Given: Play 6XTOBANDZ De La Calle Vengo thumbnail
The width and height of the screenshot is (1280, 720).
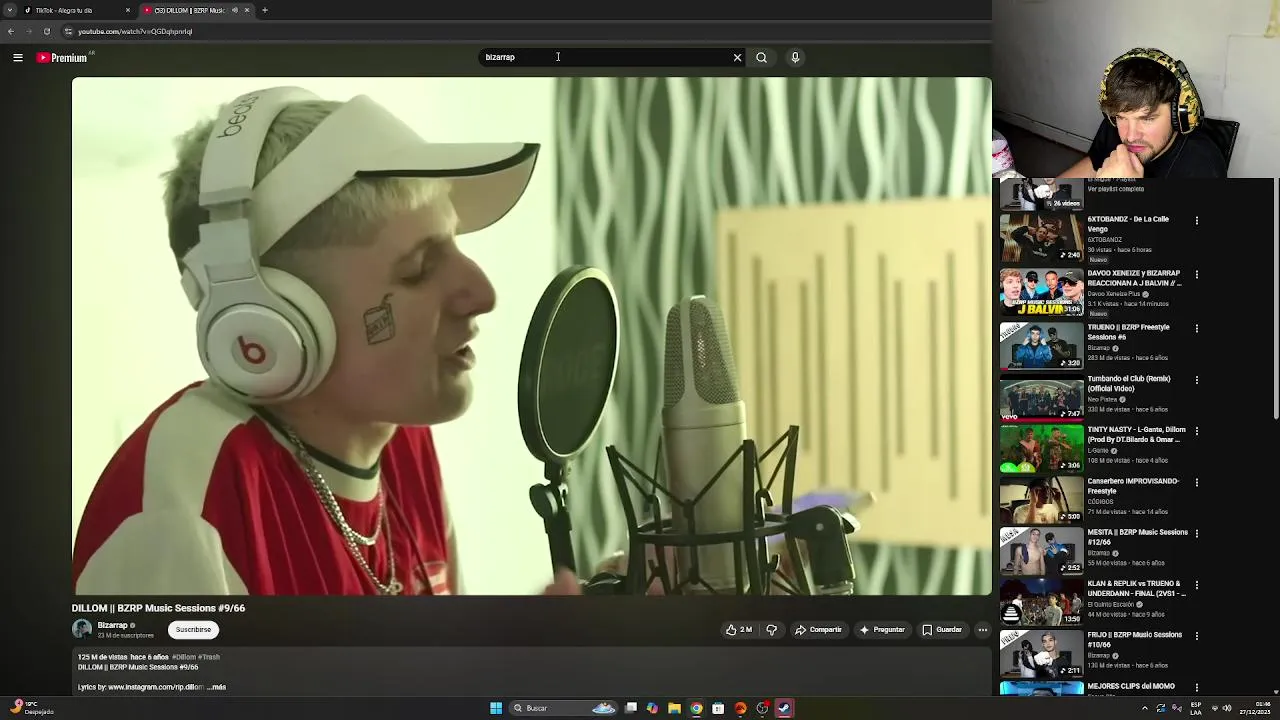Looking at the screenshot, I should (x=1041, y=238).
